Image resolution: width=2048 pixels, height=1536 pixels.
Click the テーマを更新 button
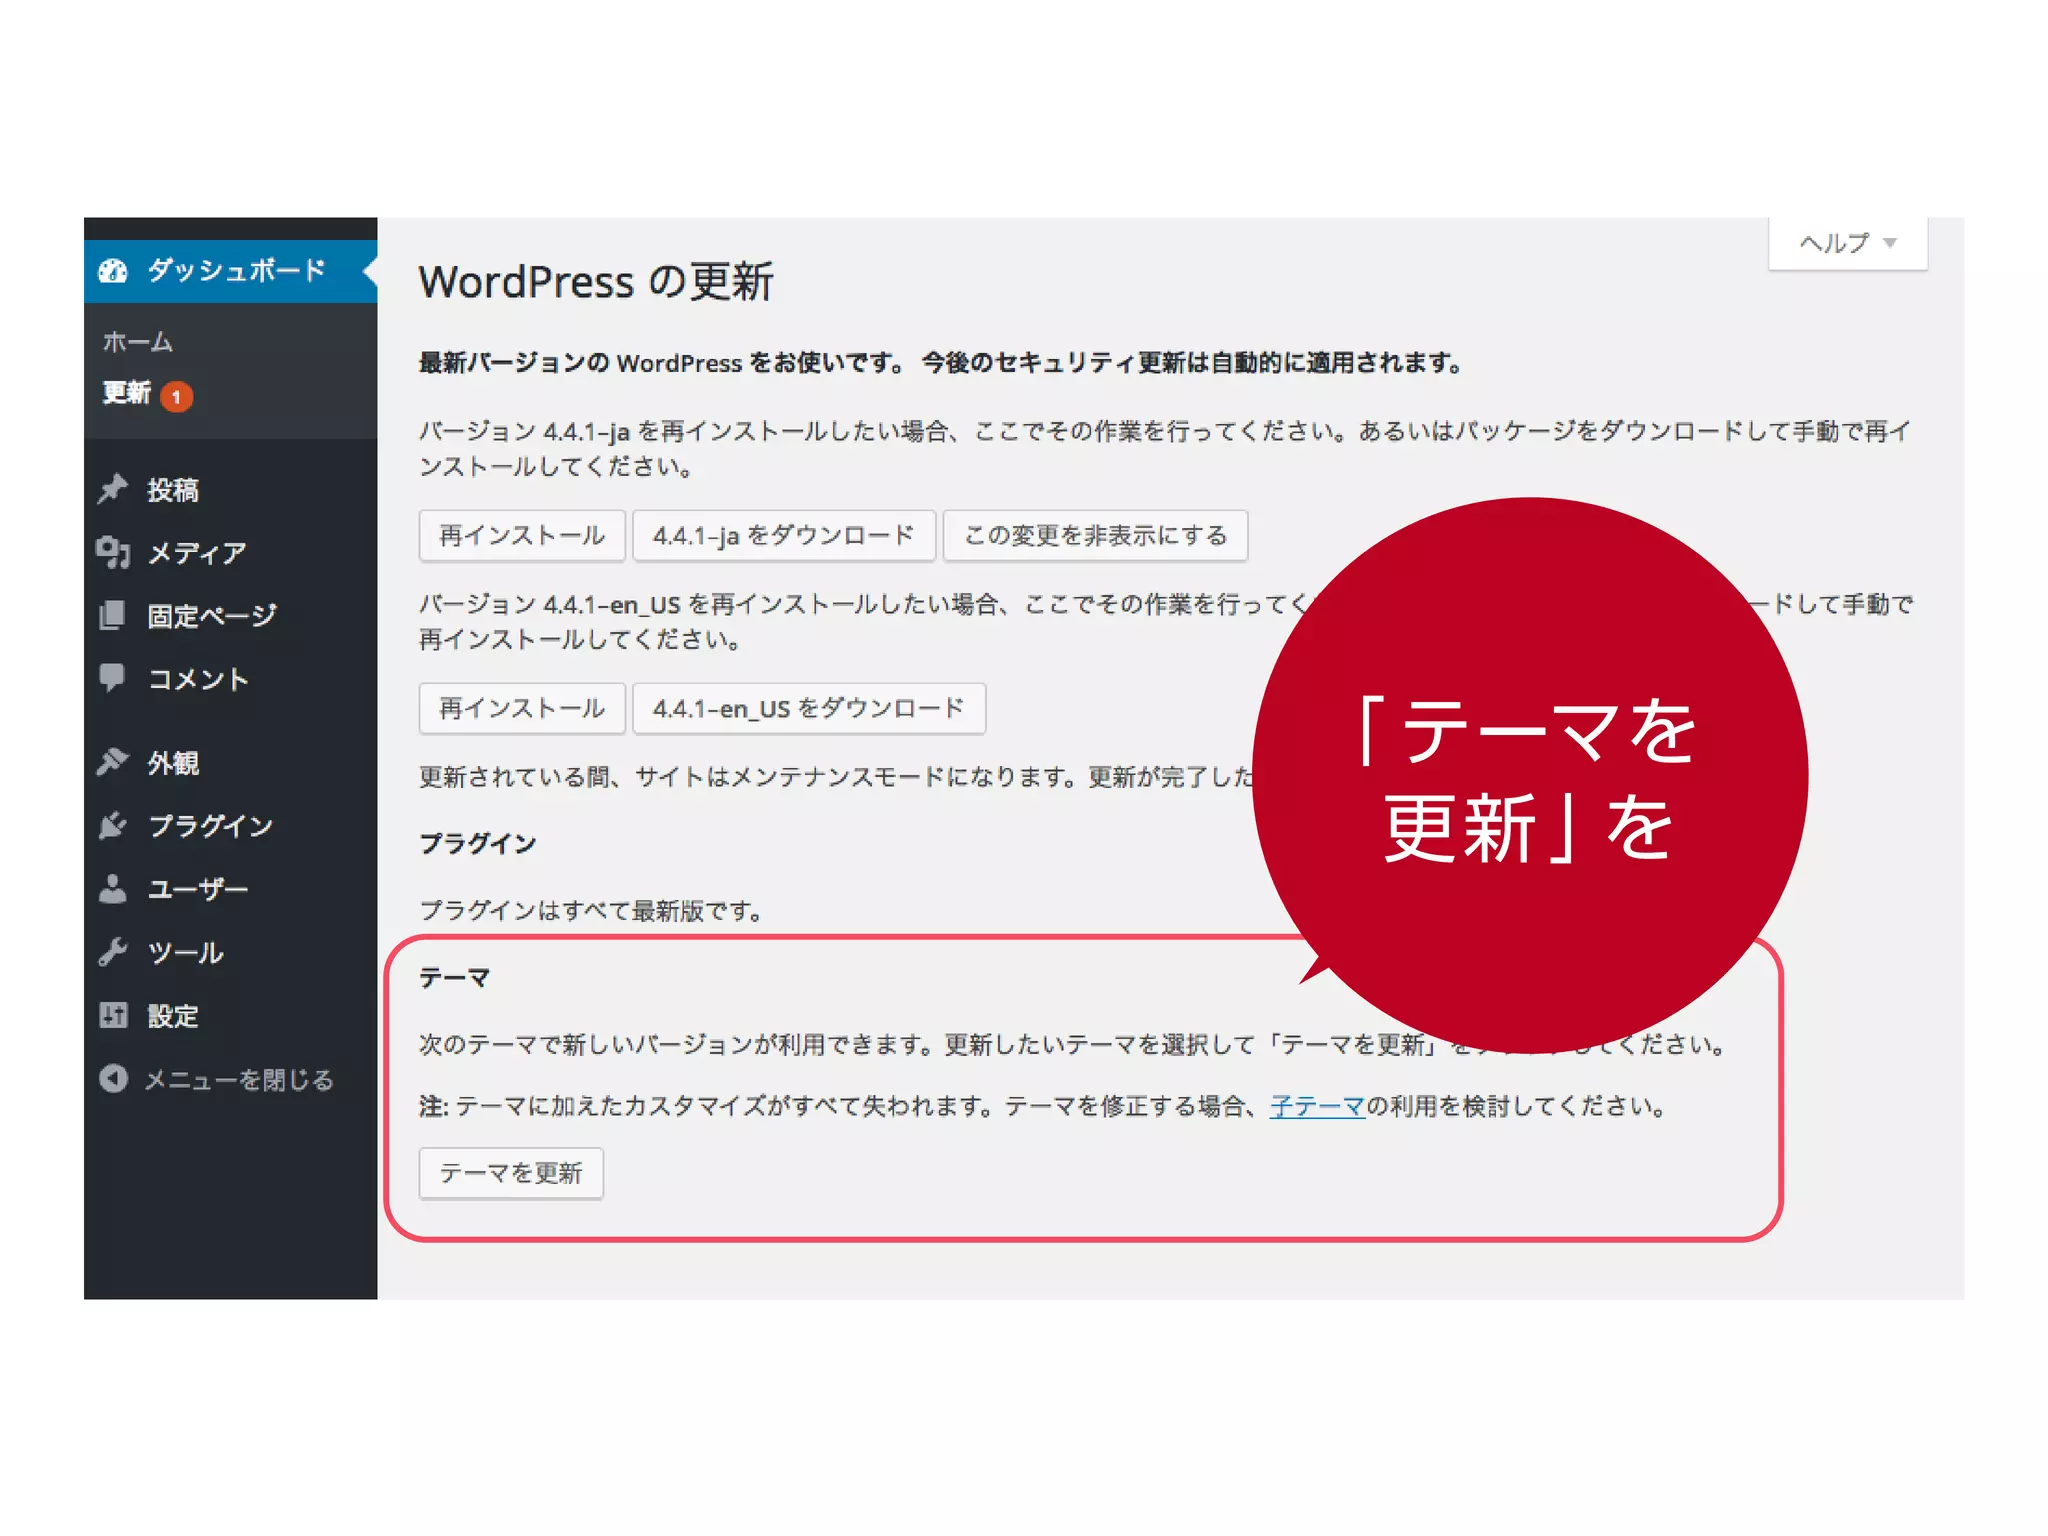tap(511, 1173)
